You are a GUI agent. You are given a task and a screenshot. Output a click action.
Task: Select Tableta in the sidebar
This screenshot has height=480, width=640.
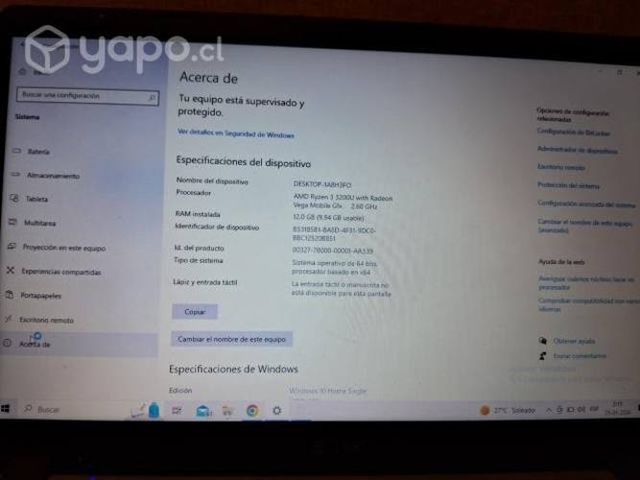pos(37,199)
